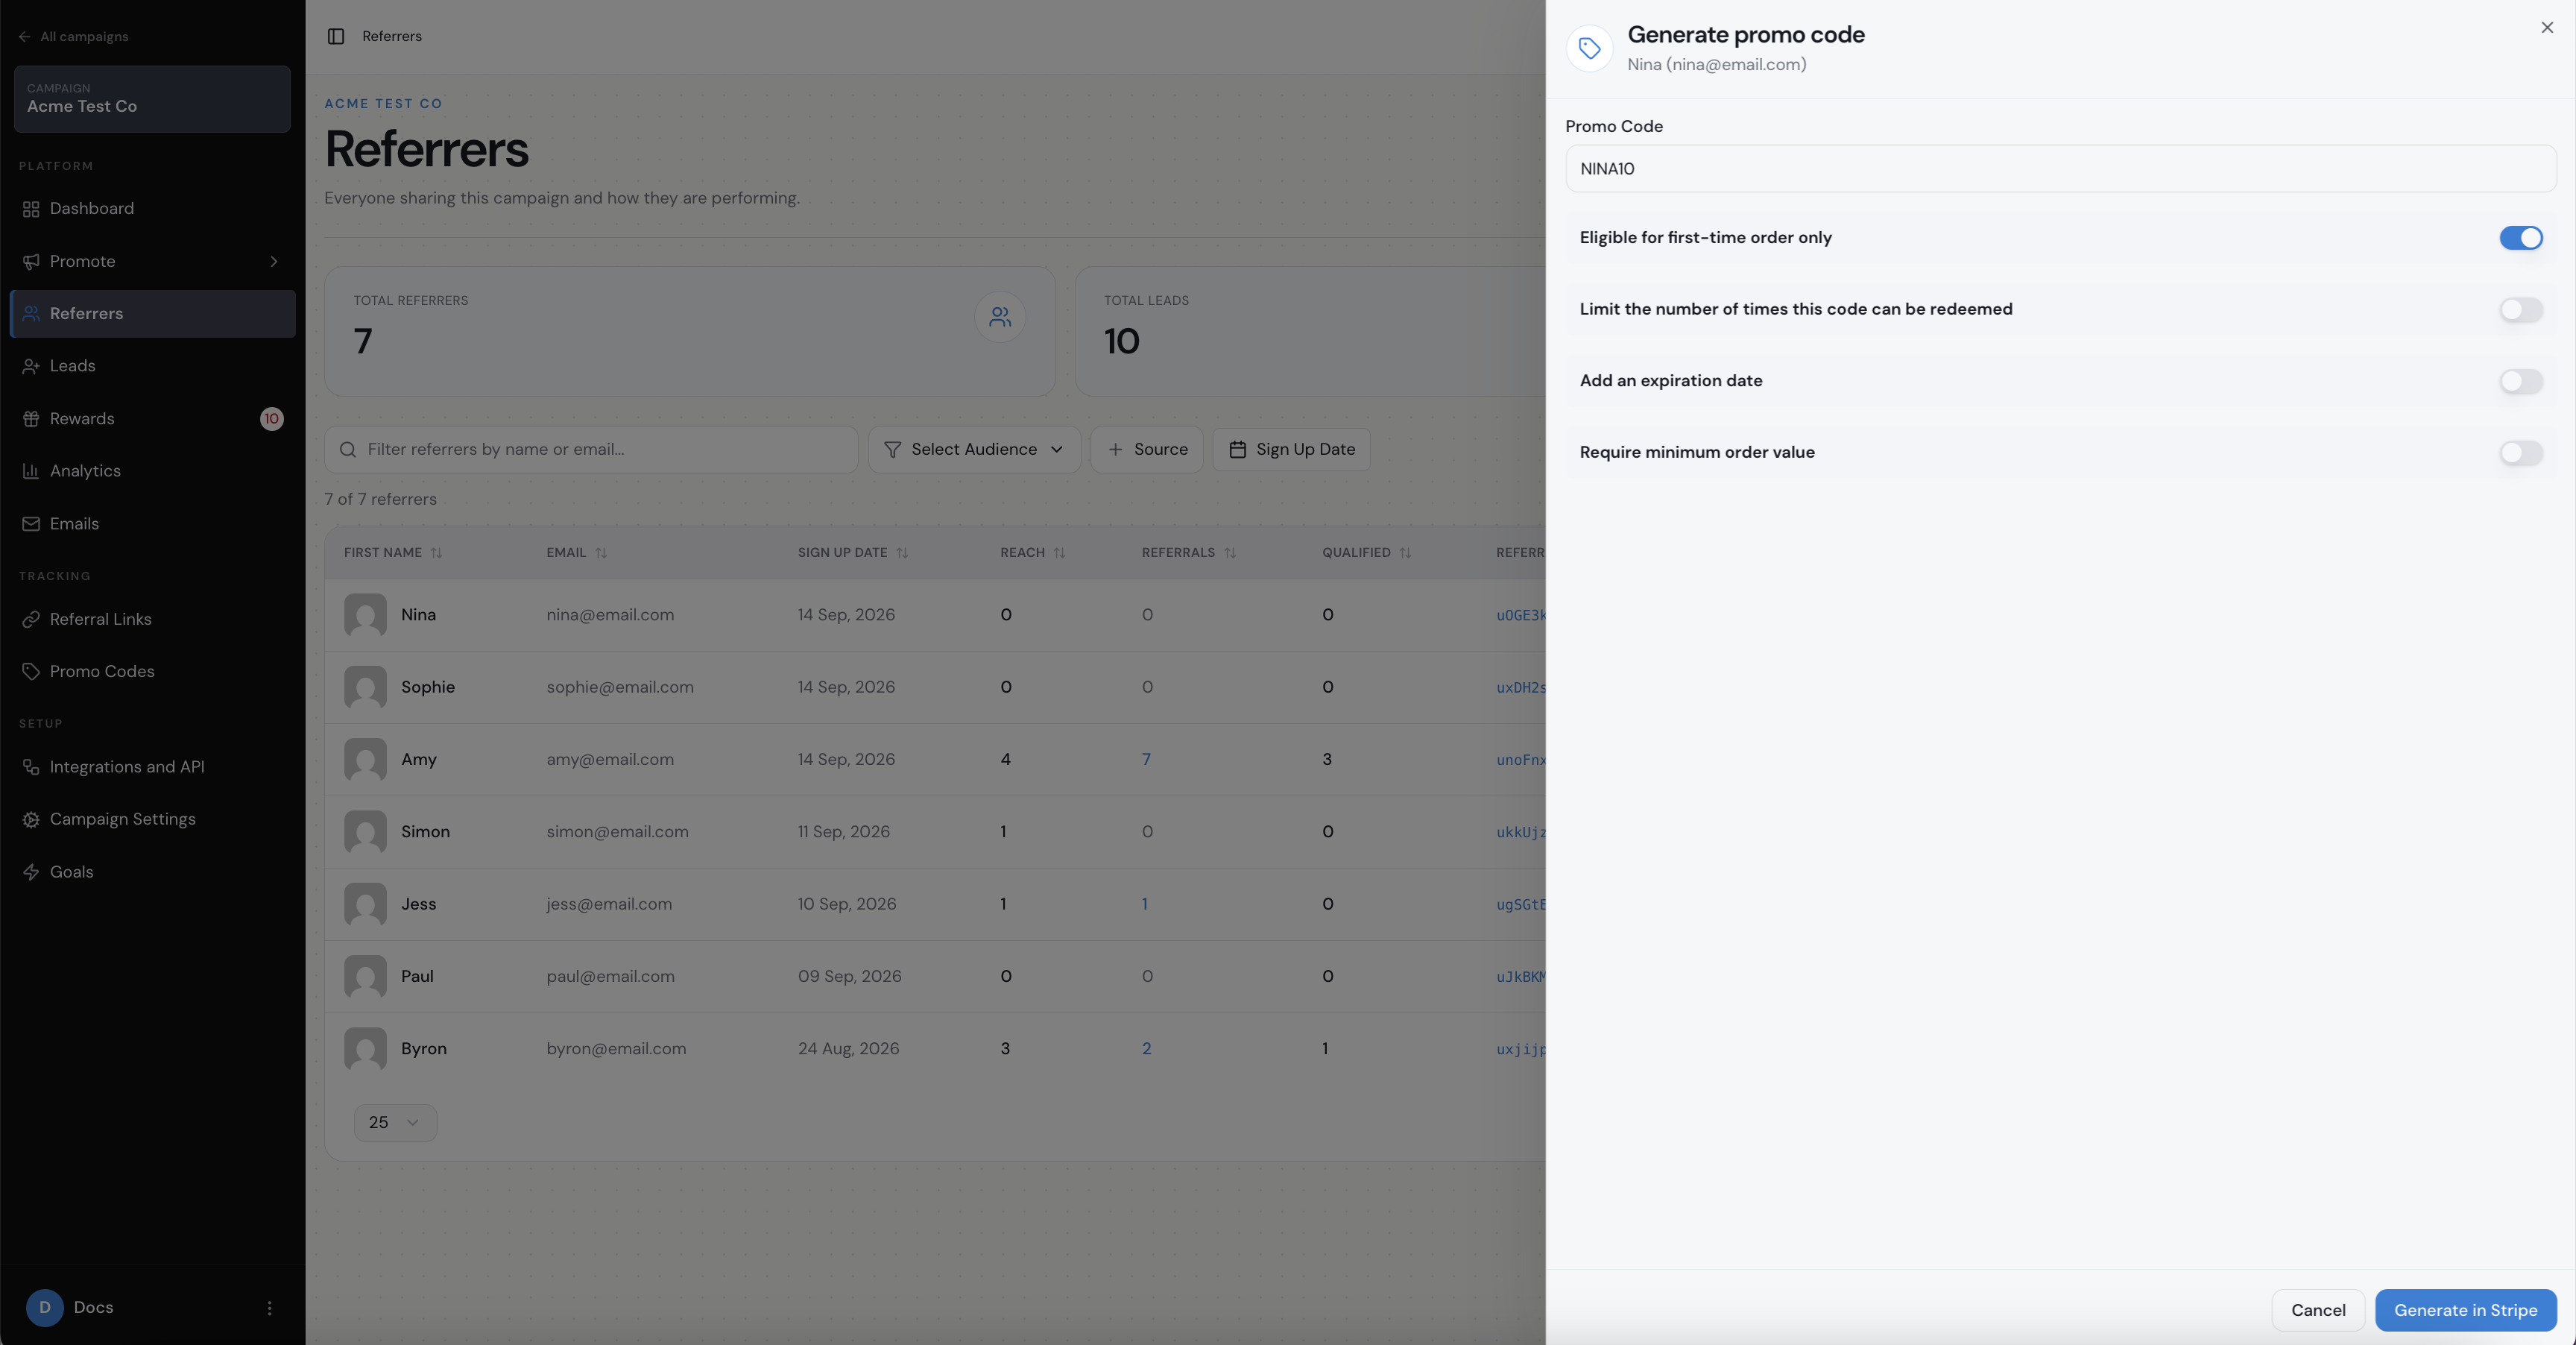Click the Promo Code input field

[2061, 169]
